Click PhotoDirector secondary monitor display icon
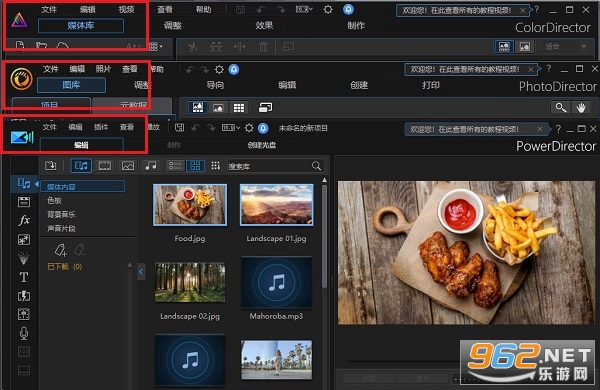This screenshot has width=600, height=390. [x=265, y=108]
